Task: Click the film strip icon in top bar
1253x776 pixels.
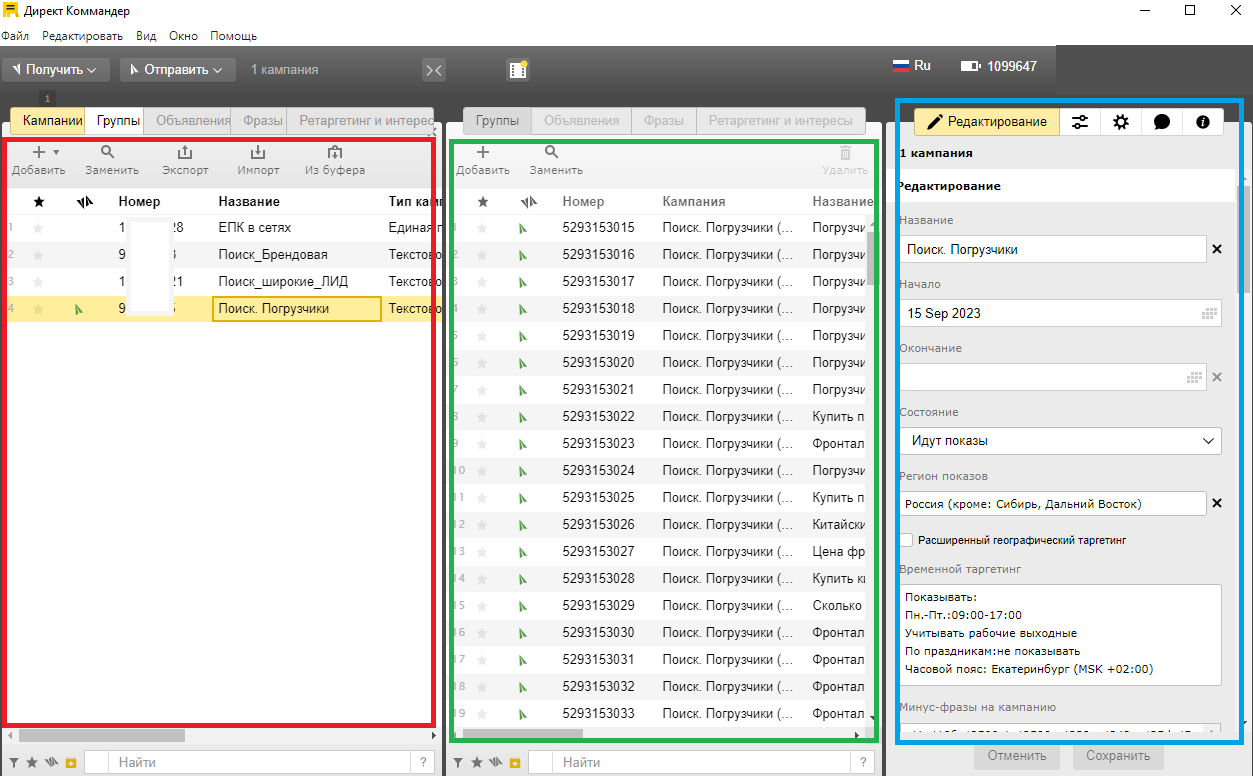Action: click(517, 69)
